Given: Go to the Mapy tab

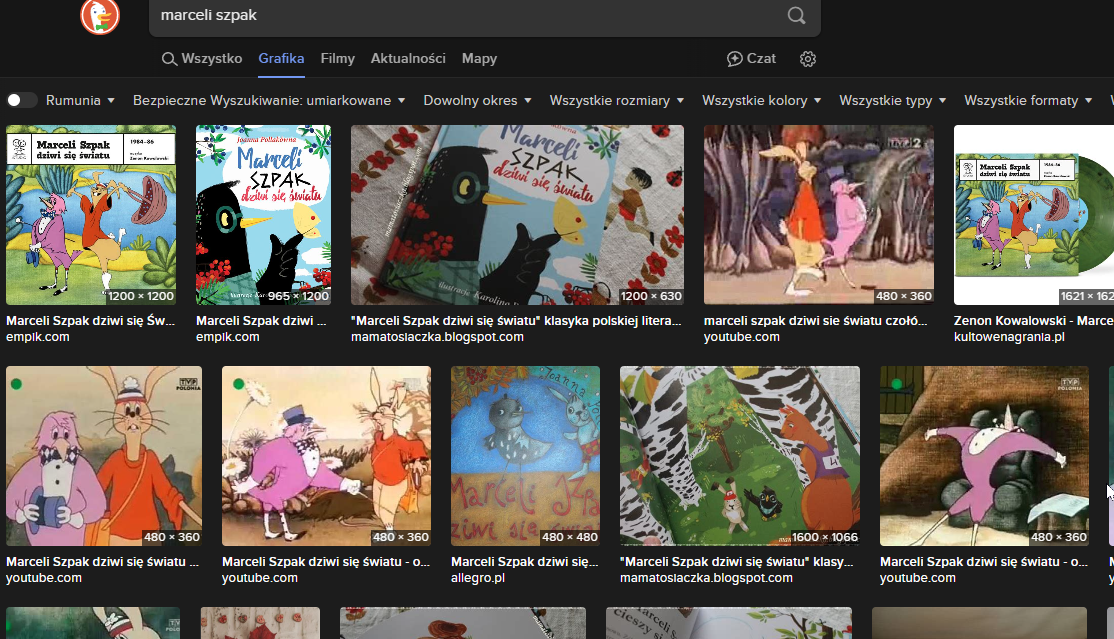Looking at the screenshot, I should (479, 59).
